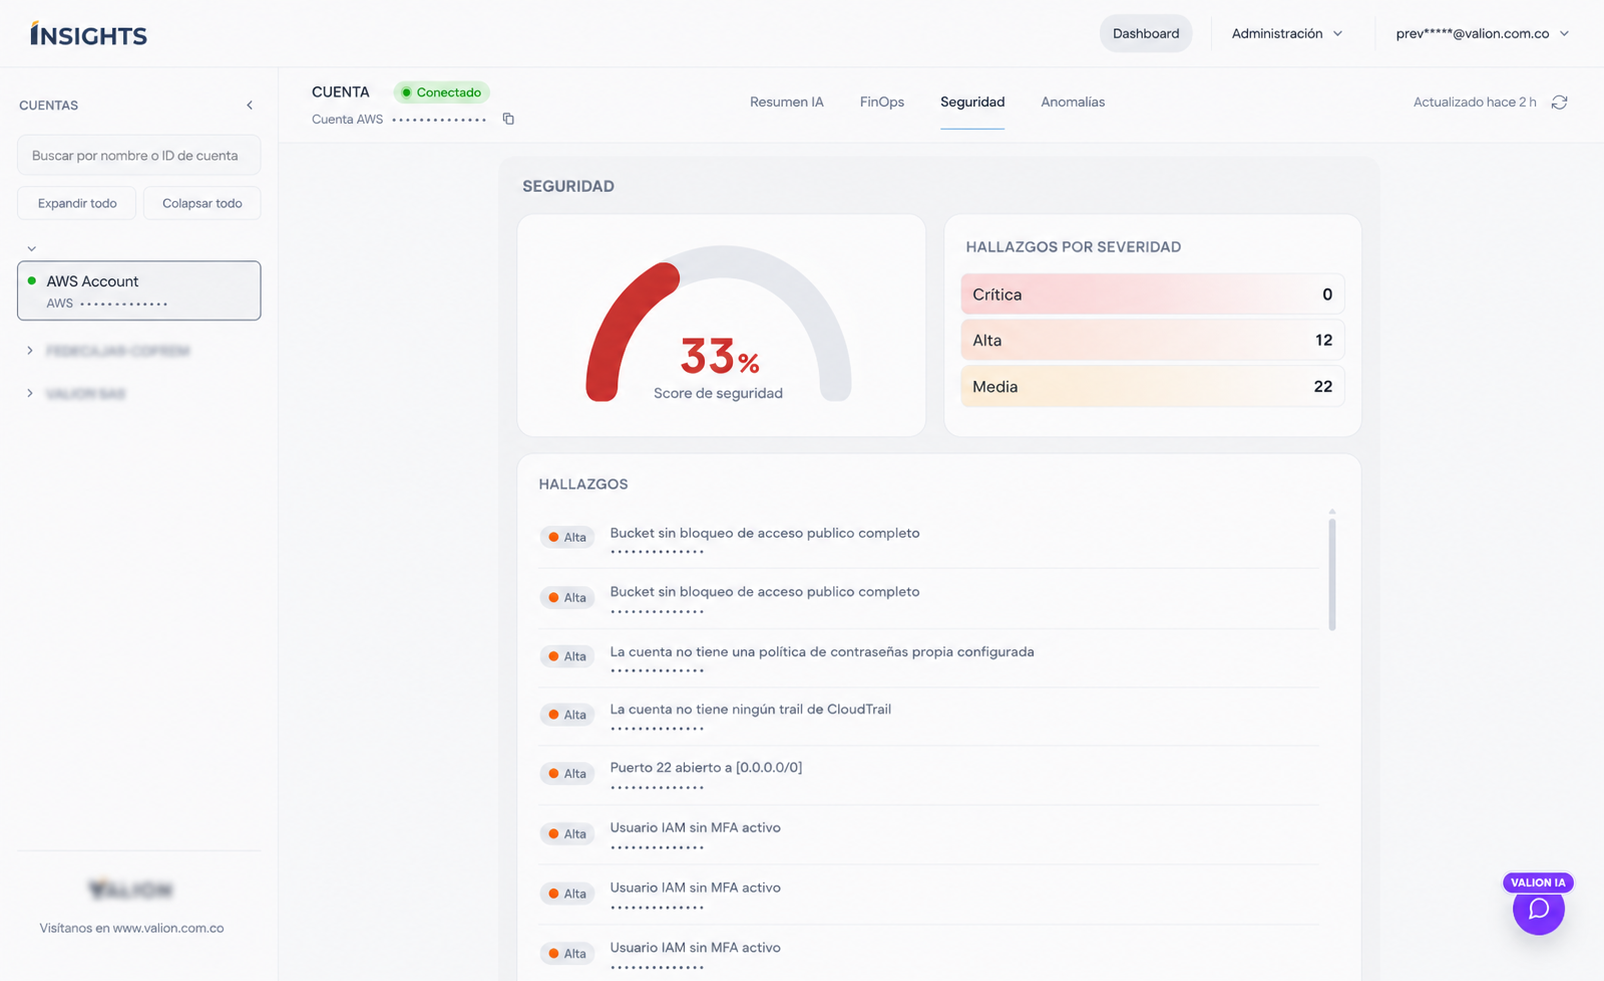The height and width of the screenshot is (981, 1604).
Task: Open the user email account menu
Action: 1482,33
